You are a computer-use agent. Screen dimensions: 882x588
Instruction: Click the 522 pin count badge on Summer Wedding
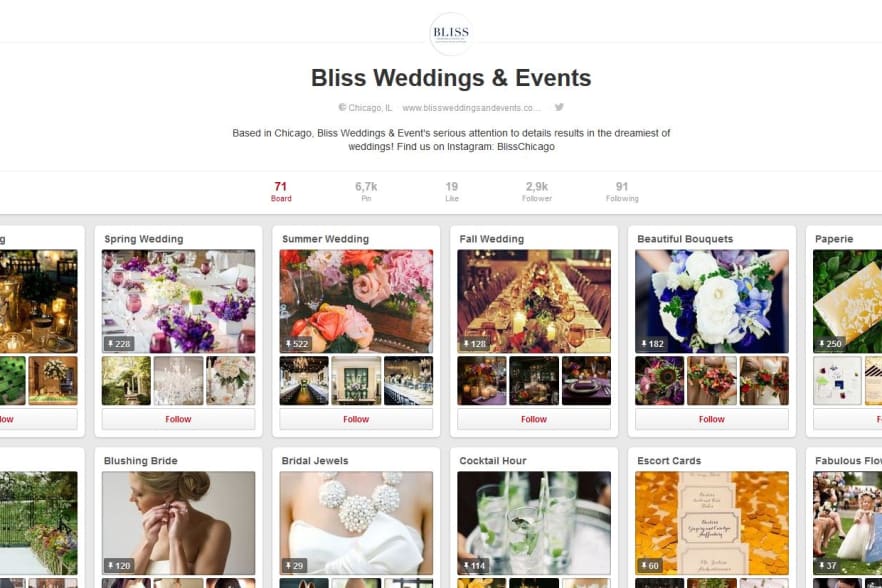tap(297, 344)
